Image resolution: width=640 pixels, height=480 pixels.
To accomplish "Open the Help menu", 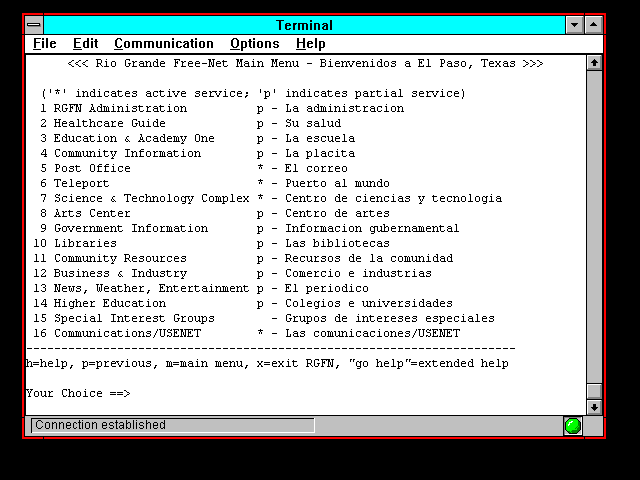I will pyautogui.click(x=310, y=44).
